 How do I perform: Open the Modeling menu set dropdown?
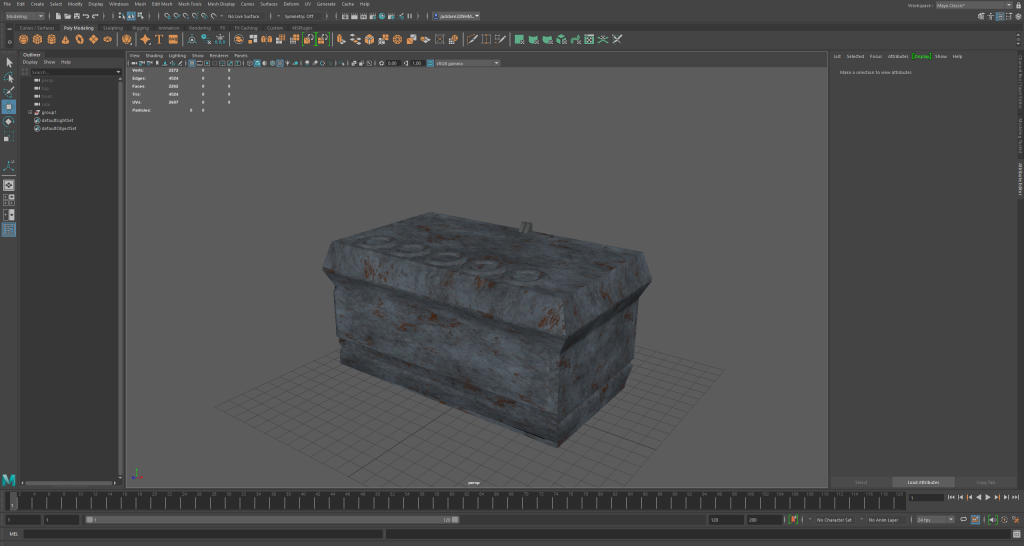(x=24, y=16)
